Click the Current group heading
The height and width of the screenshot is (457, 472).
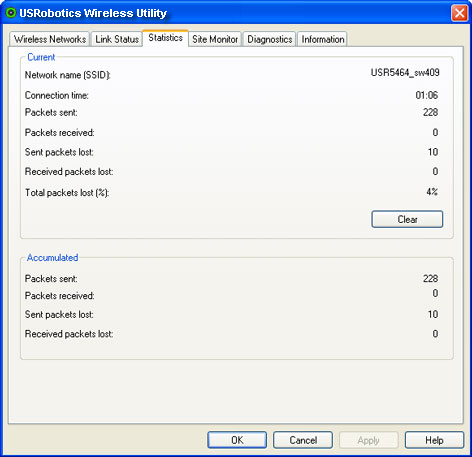point(41,57)
